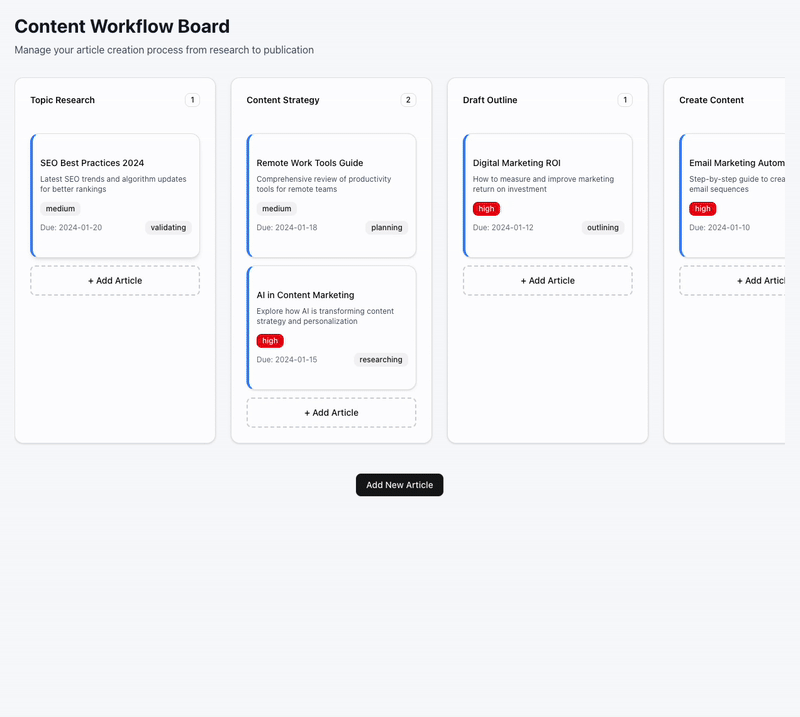Select medium priority tag on Remote Work Tools Guide
Viewport: 800px width, 717px height.
276,209
